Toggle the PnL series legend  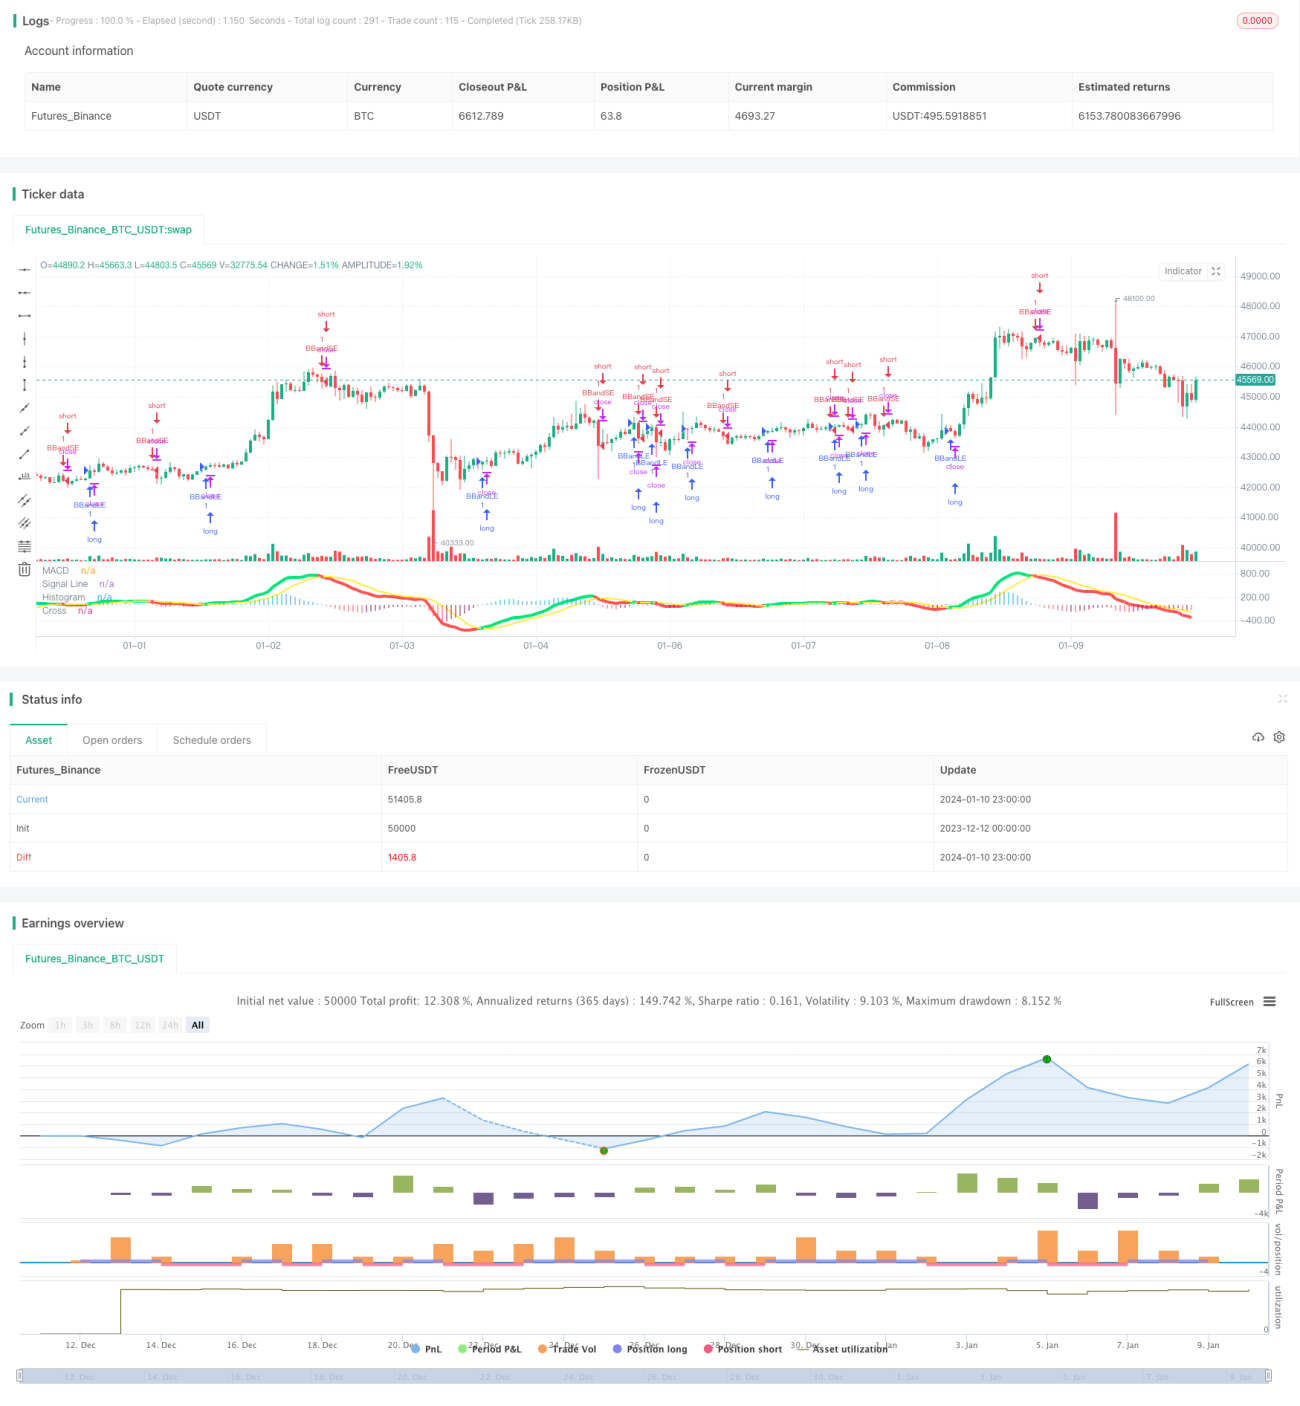pyautogui.click(x=426, y=1349)
